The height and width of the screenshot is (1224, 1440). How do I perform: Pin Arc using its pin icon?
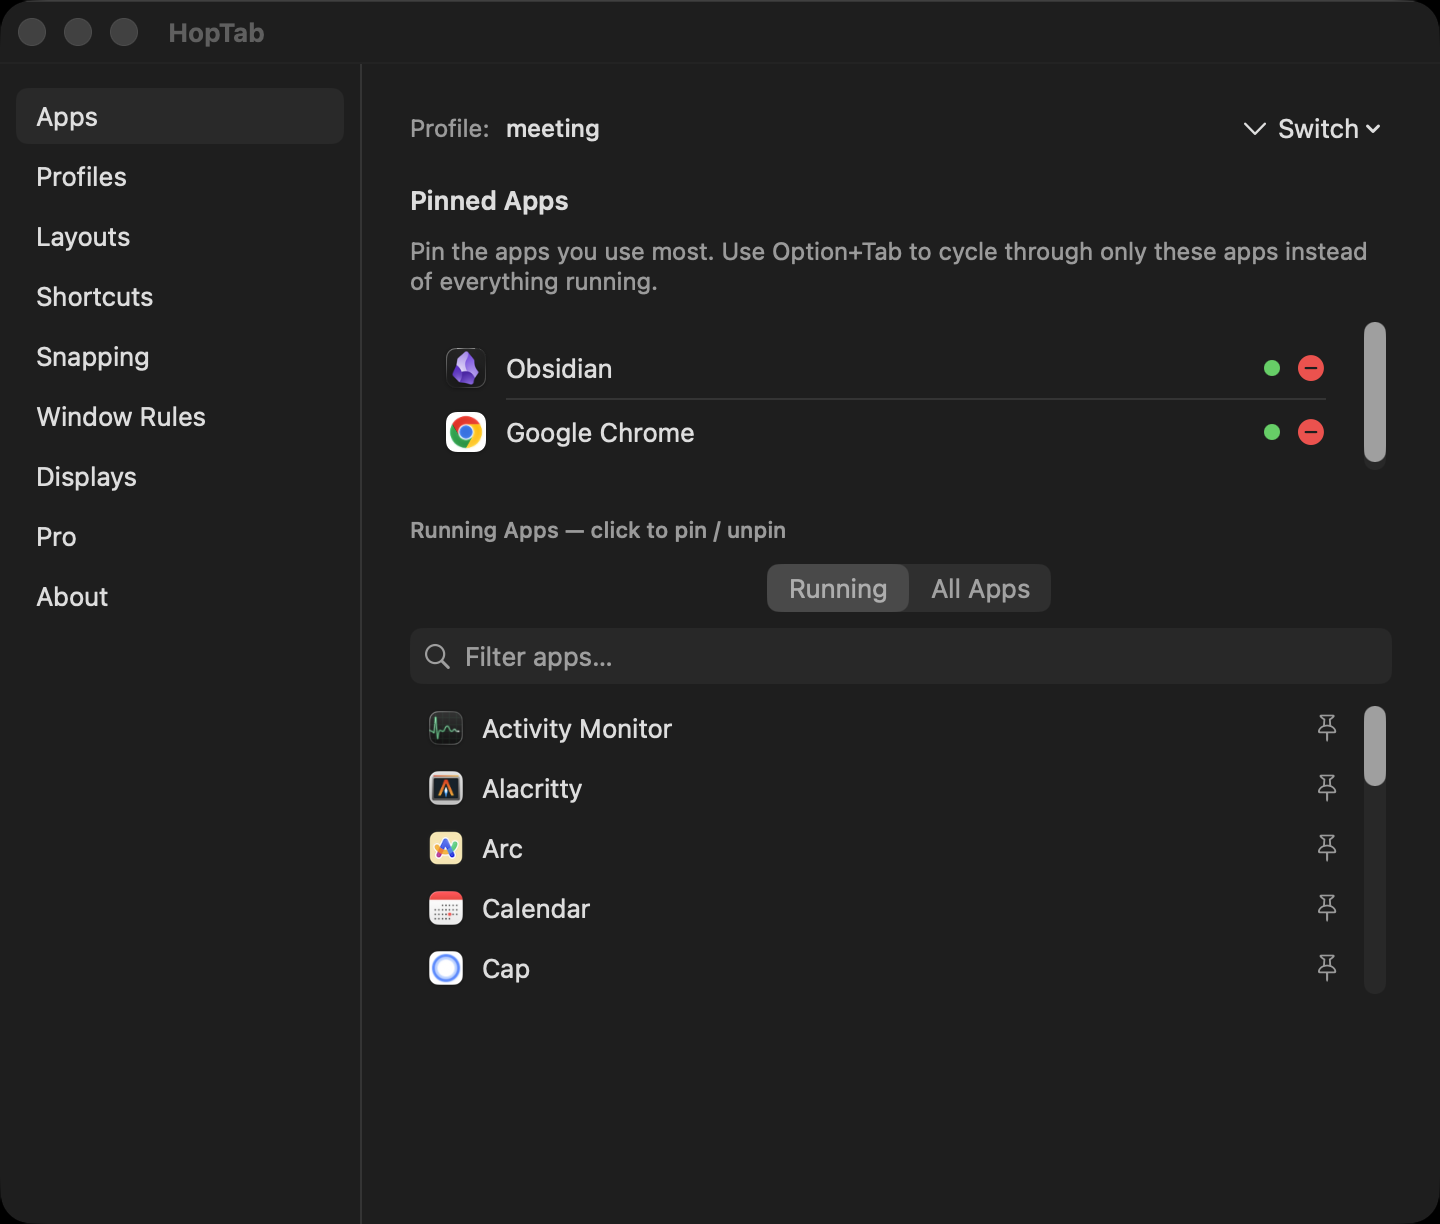click(1327, 848)
